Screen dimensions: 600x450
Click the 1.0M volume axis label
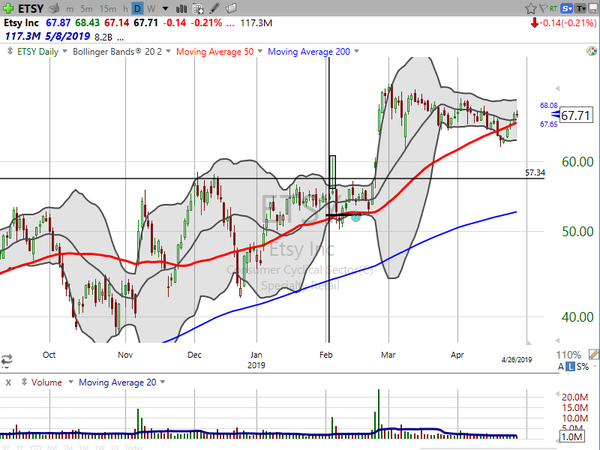[572, 437]
